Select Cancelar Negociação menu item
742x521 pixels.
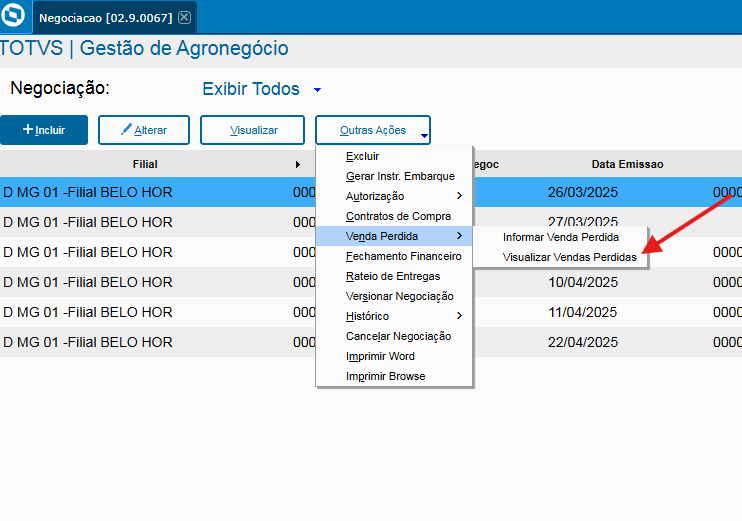tap(394, 336)
